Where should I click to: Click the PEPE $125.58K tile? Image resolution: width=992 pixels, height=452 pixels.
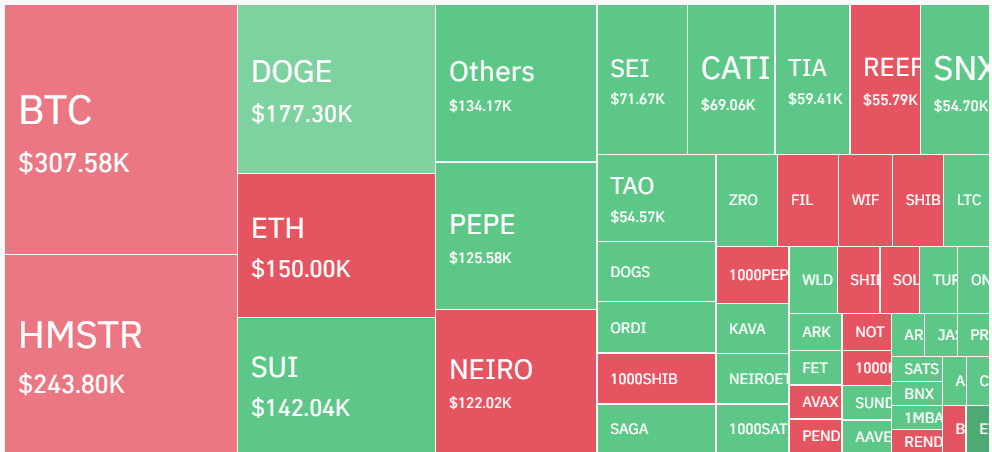click(515, 236)
